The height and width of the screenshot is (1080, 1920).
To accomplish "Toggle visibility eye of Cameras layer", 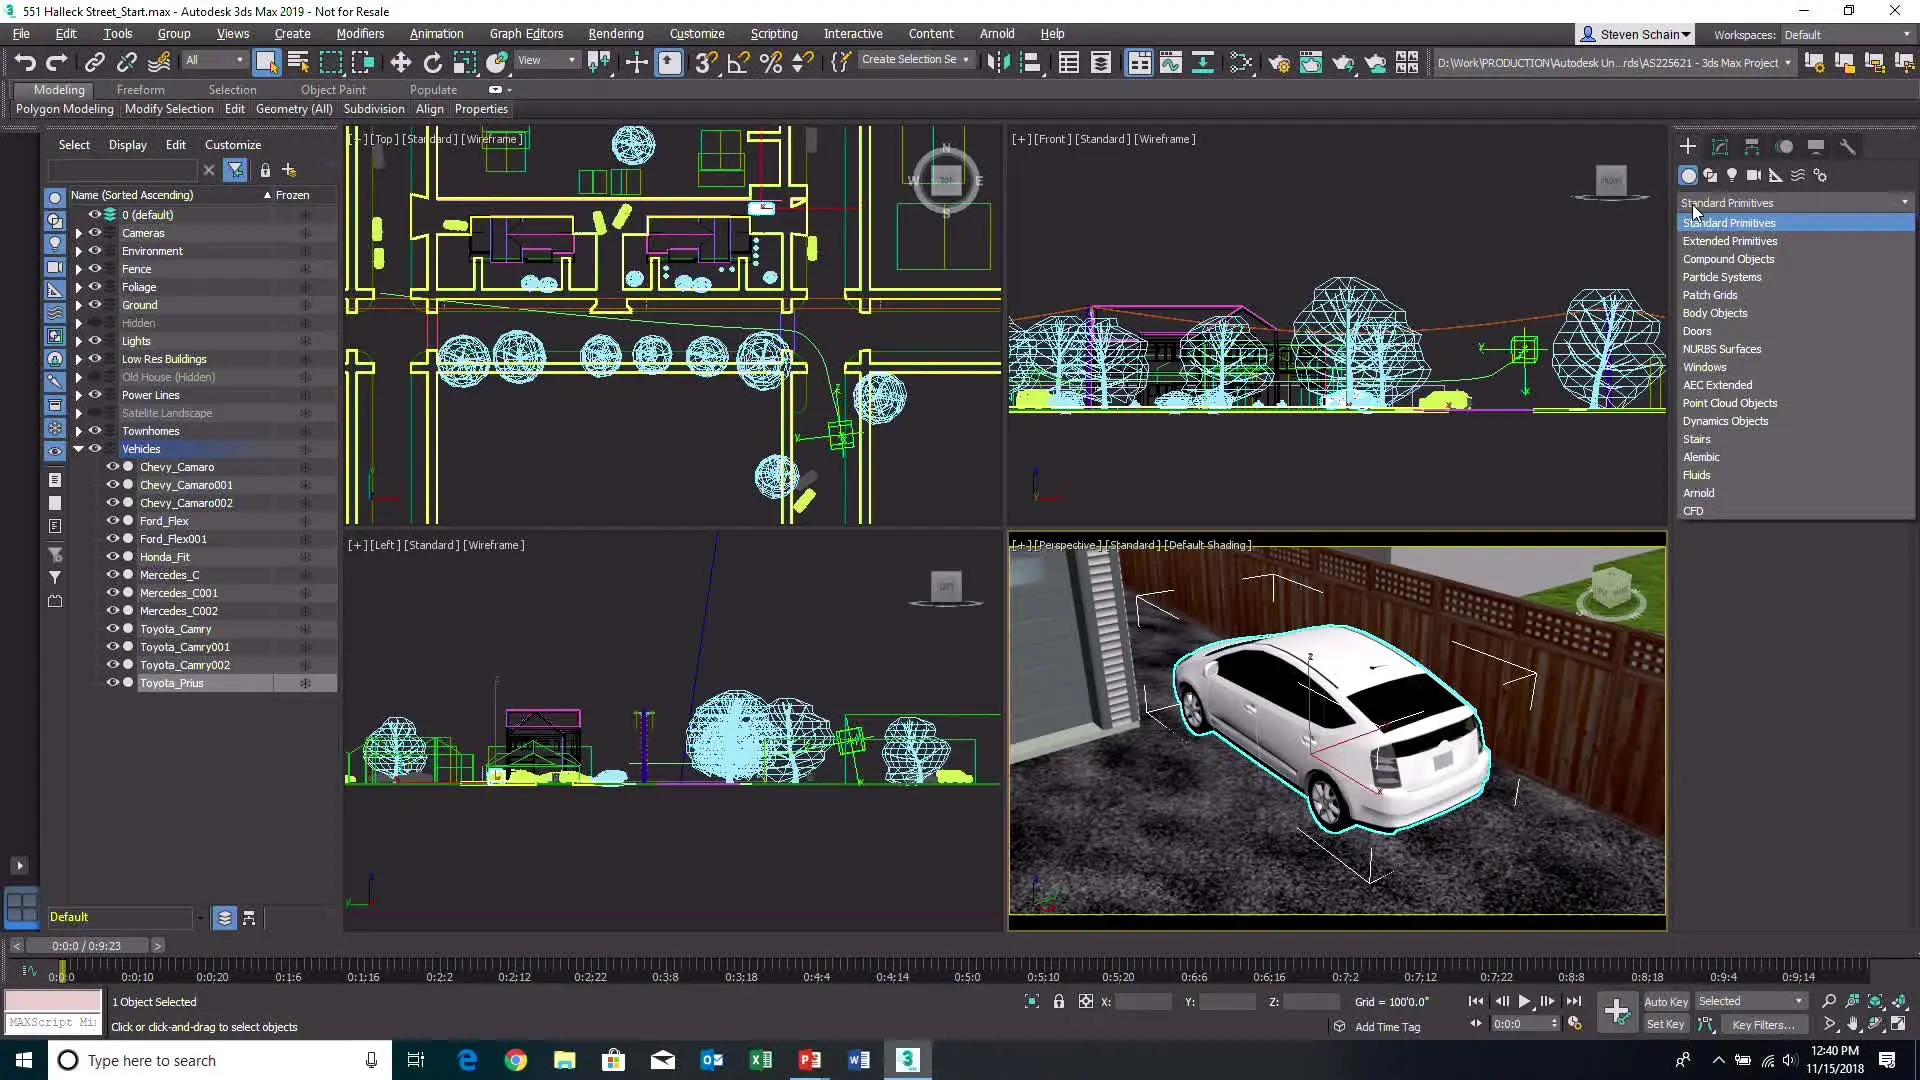I will coord(95,233).
